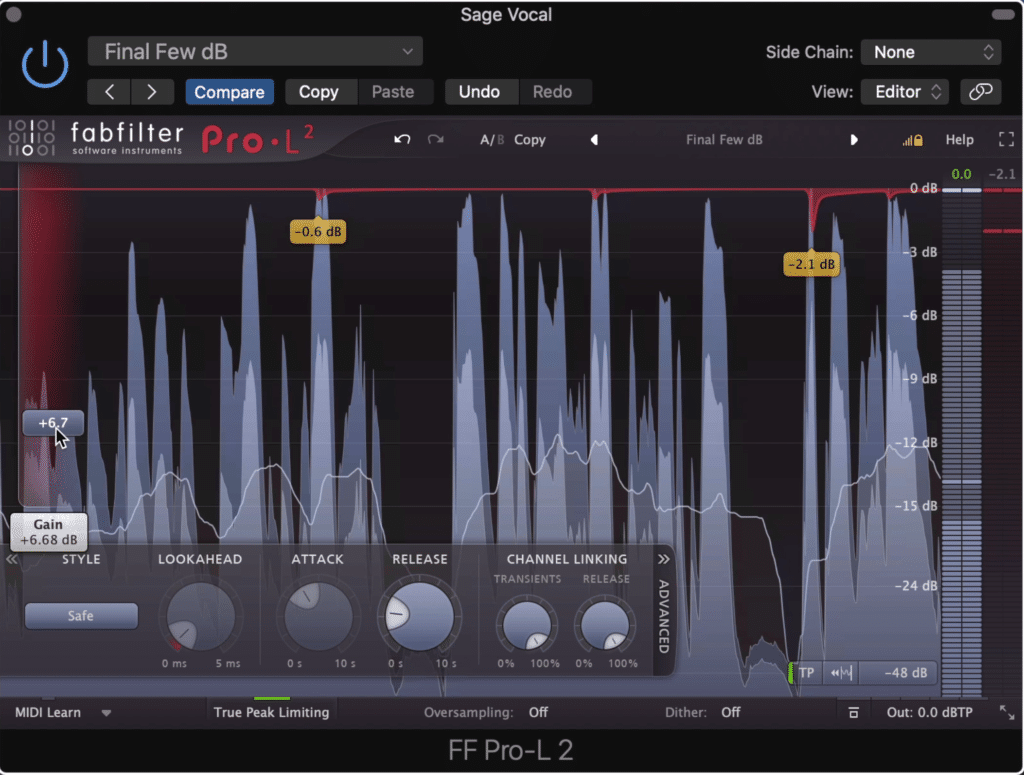The width and height of the screenshot is (1024, 775).
Task: Click the output level lock icon
Action: pyautogui.click(x=913, y=140)
